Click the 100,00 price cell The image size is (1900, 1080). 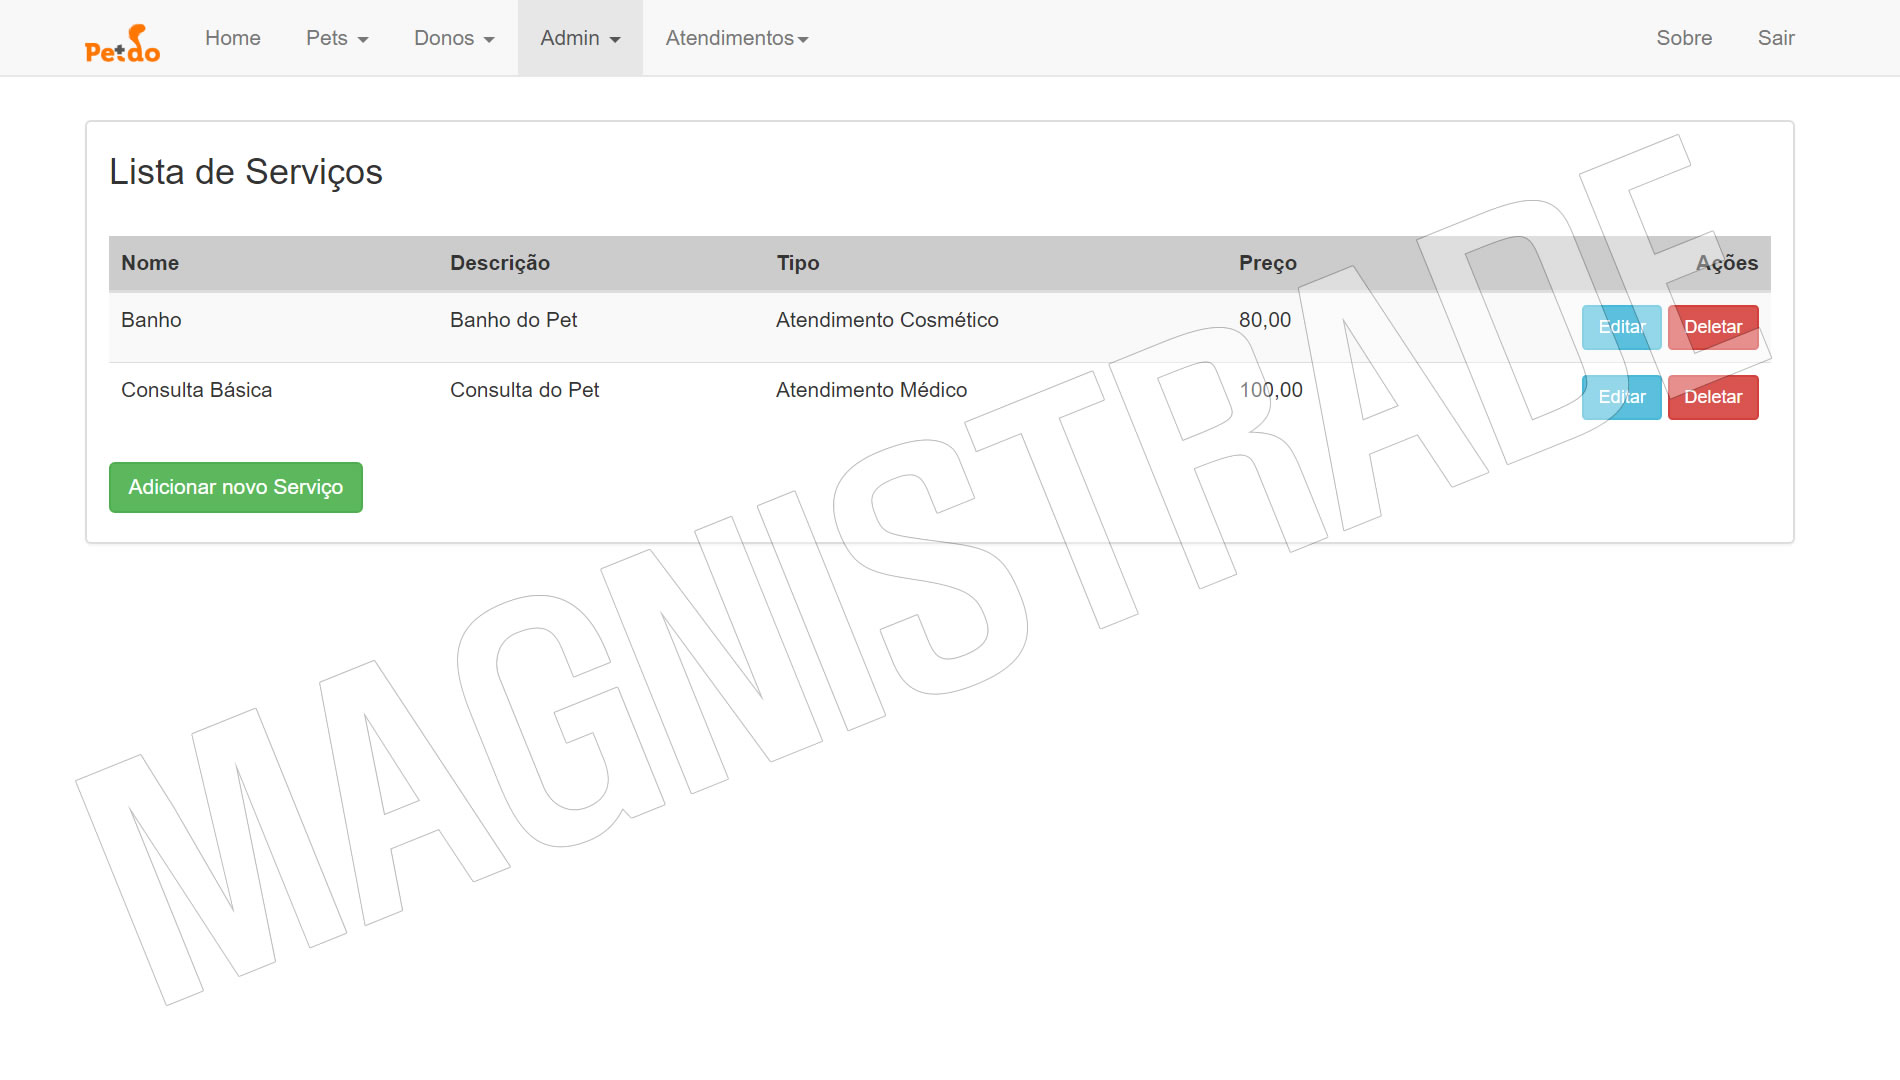click(1270, 390)
